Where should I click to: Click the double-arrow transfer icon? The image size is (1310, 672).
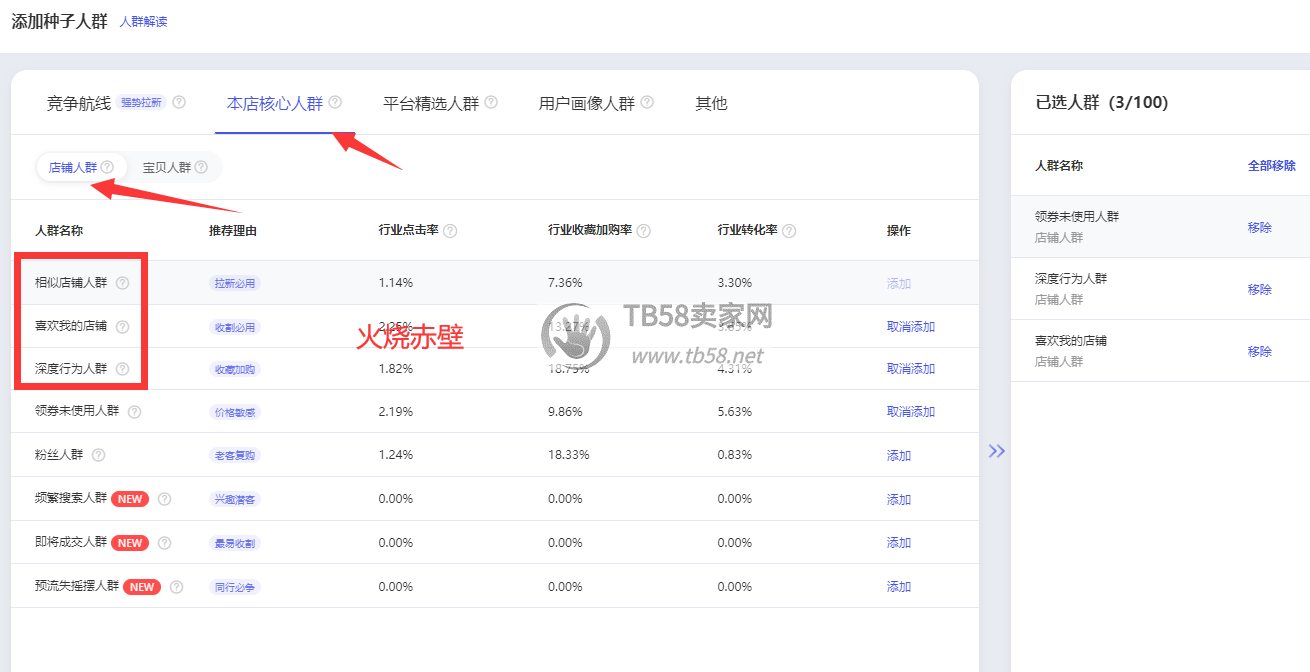pos(996,451)
